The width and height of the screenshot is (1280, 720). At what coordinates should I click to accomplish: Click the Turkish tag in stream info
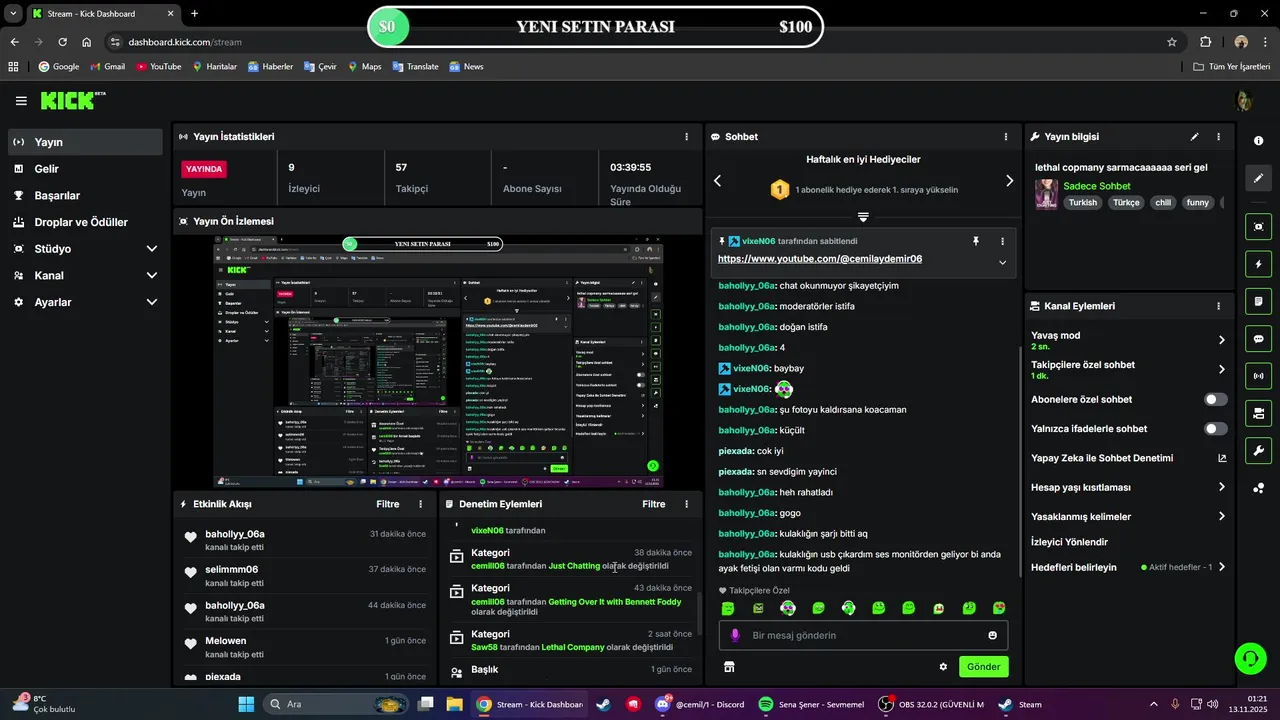[1082, 202]
